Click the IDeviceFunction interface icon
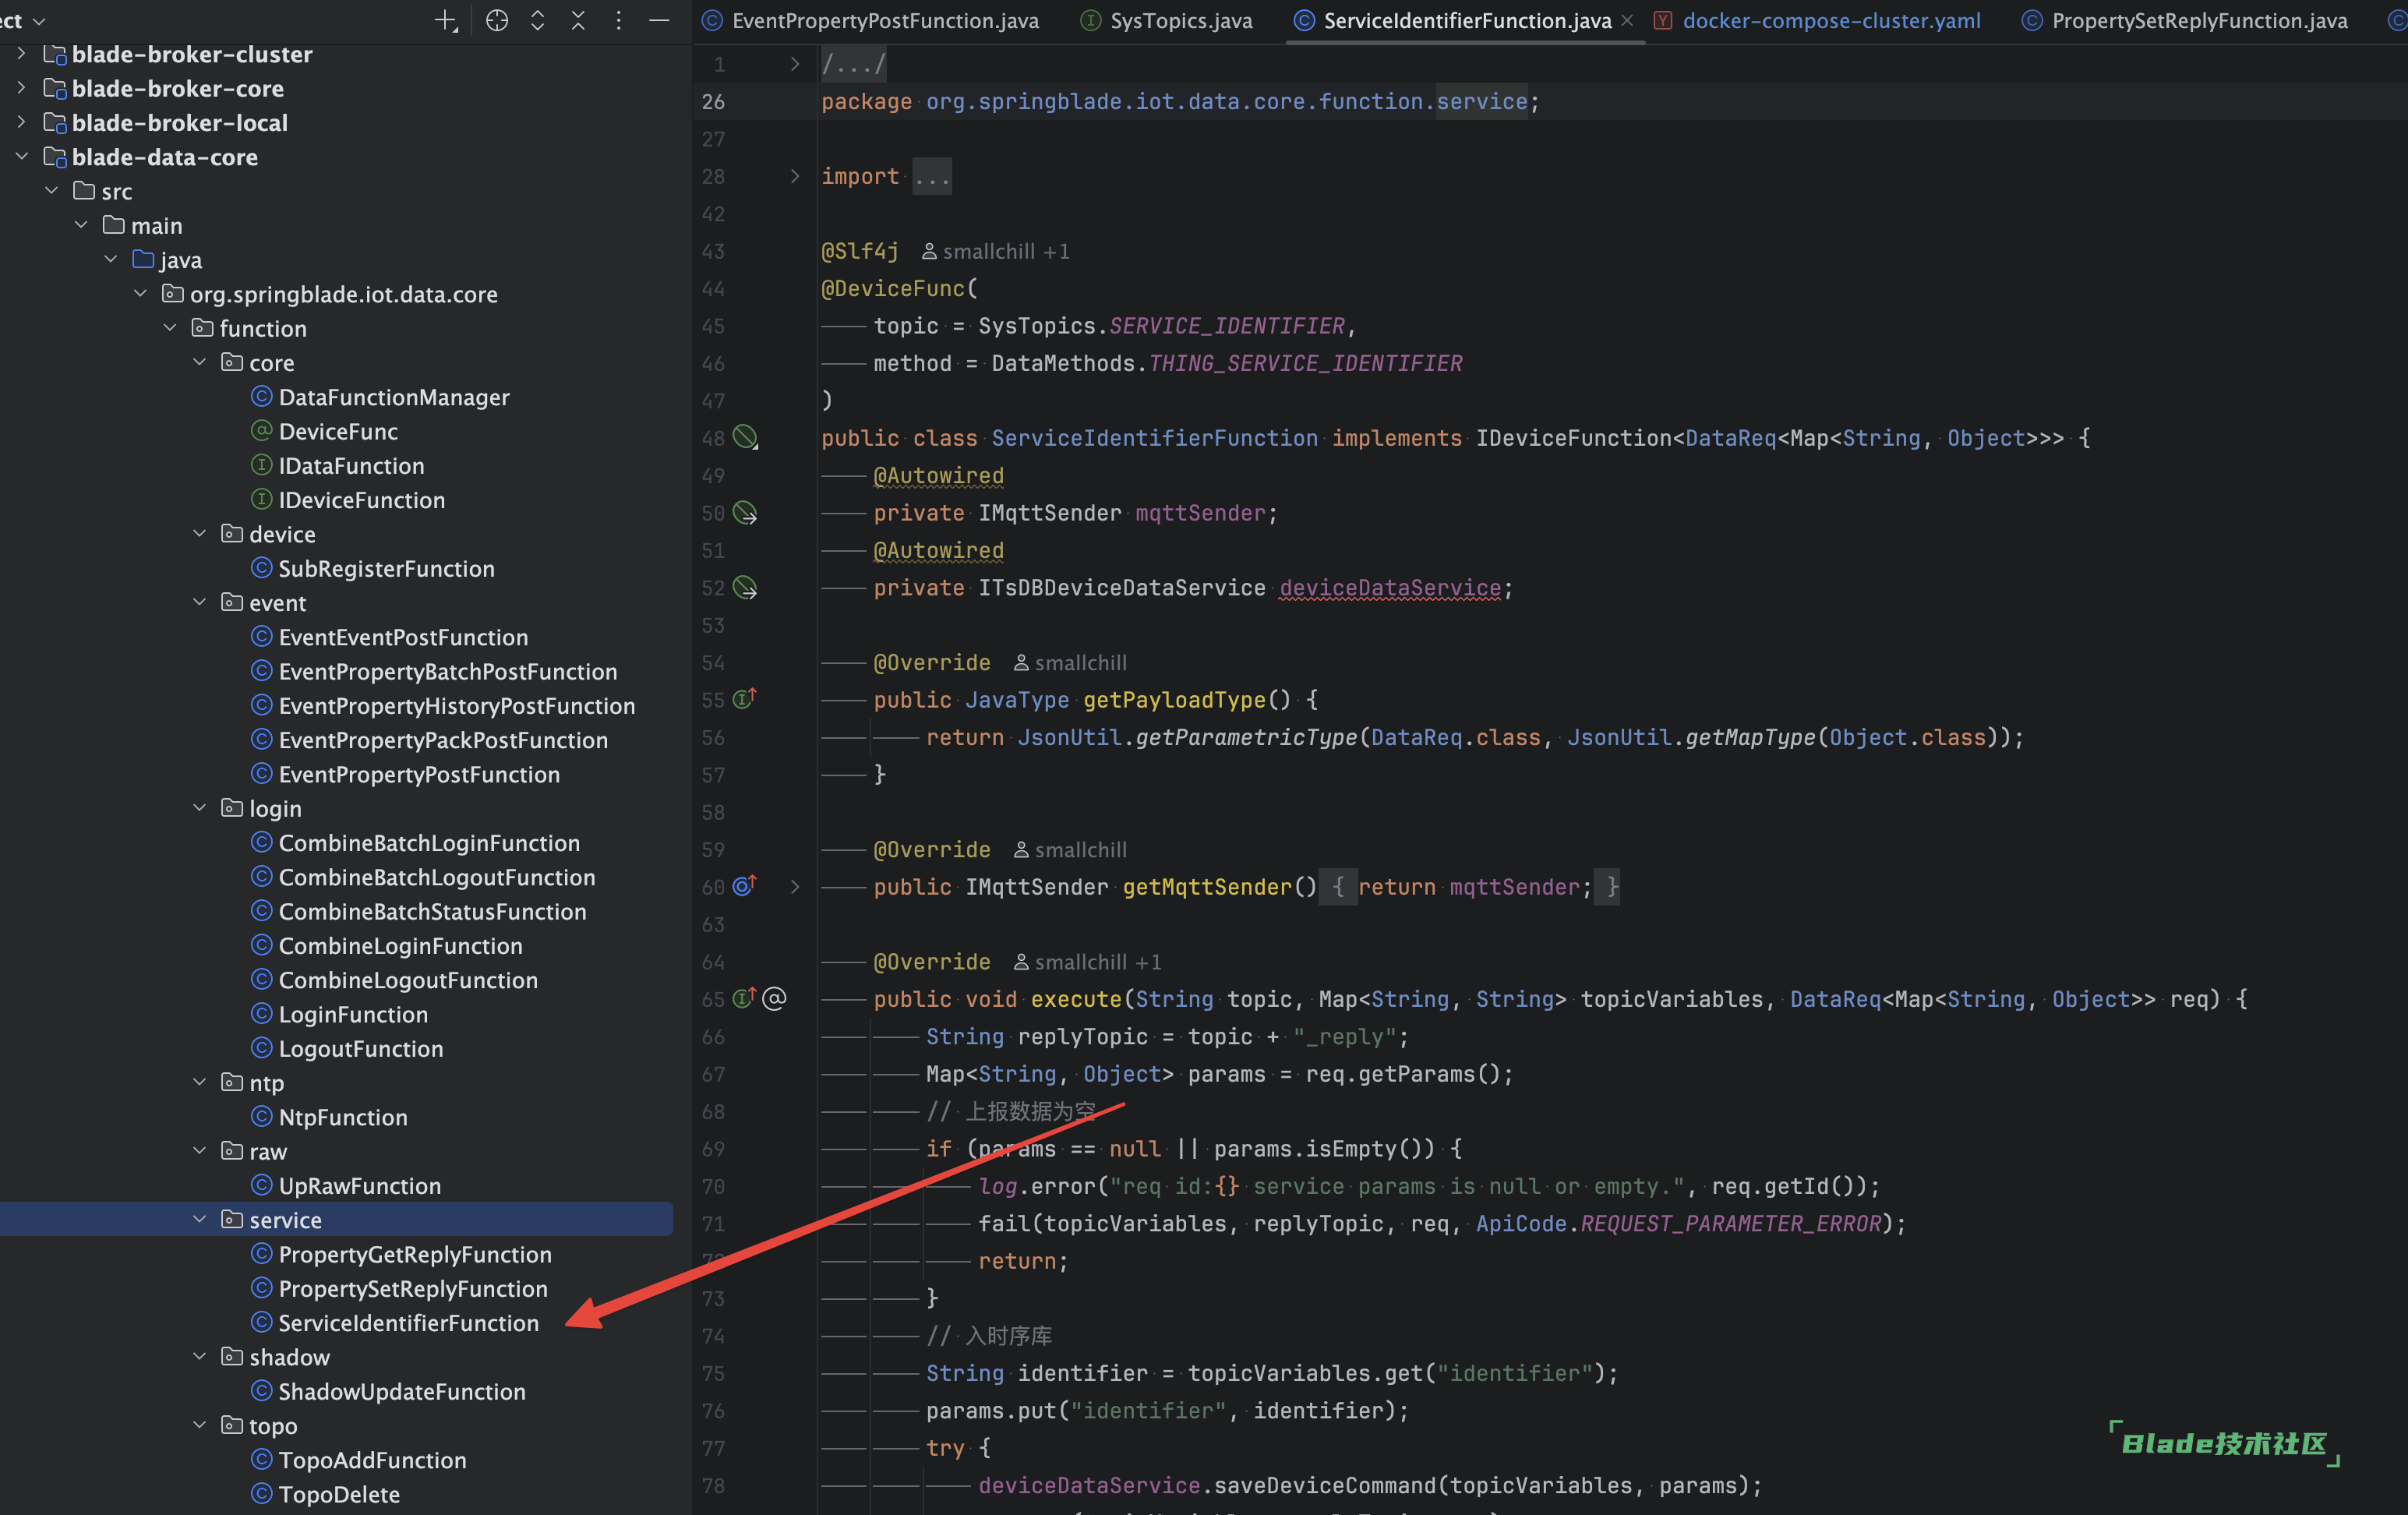Screen dimensions: 2408x1515 [262, 499]
